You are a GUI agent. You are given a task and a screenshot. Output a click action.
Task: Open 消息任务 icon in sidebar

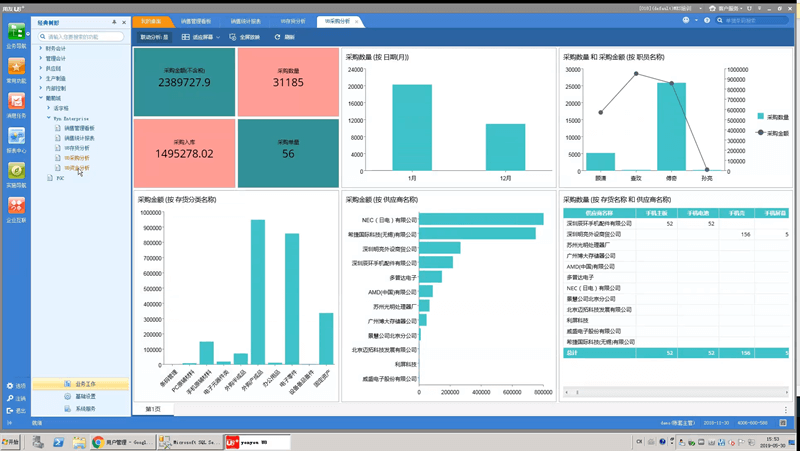coord(16,101)
